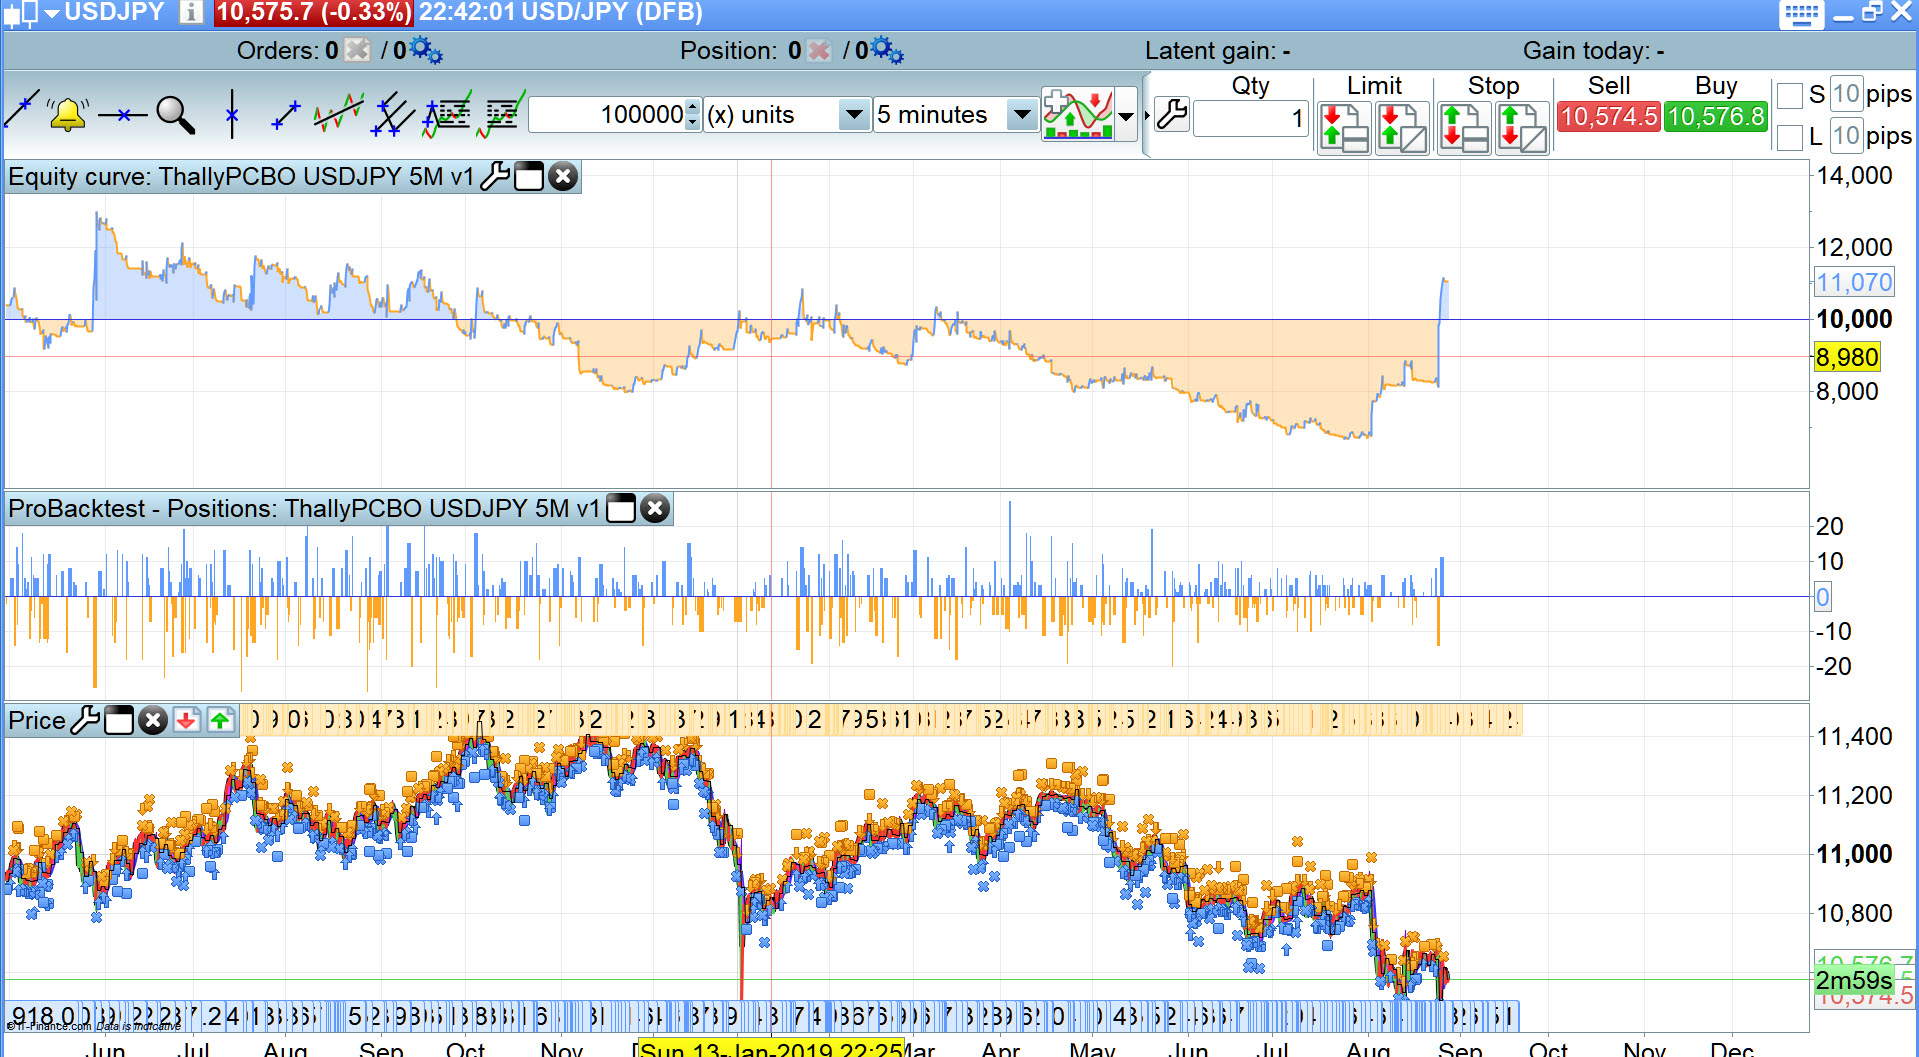Open the Position gear settings
The height and width of the screenshot is (1057, 1919).
887,50
